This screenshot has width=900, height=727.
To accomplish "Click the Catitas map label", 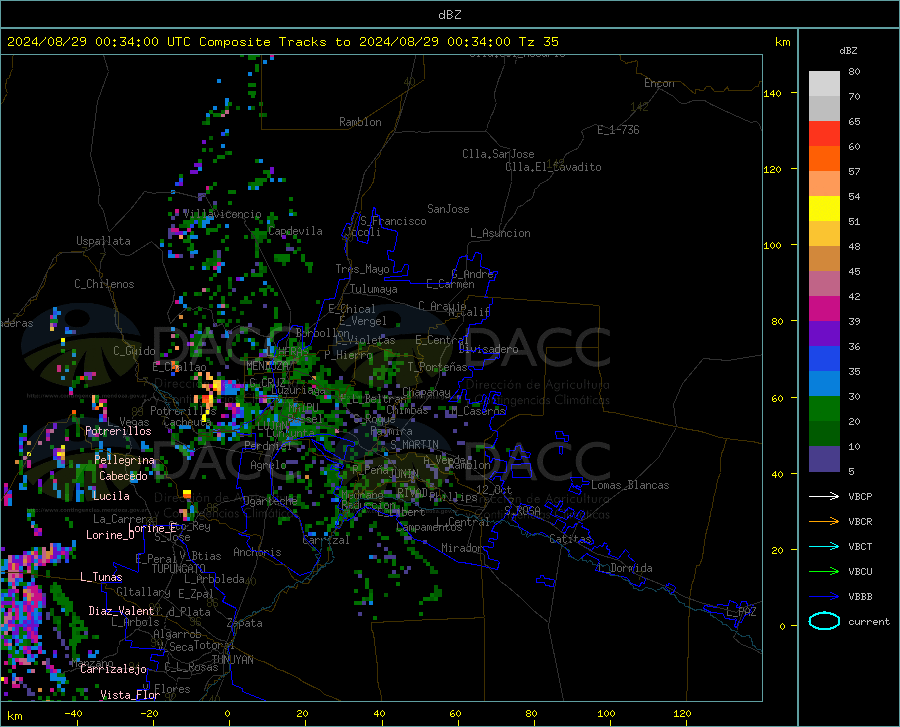I will tap(570, 539).
